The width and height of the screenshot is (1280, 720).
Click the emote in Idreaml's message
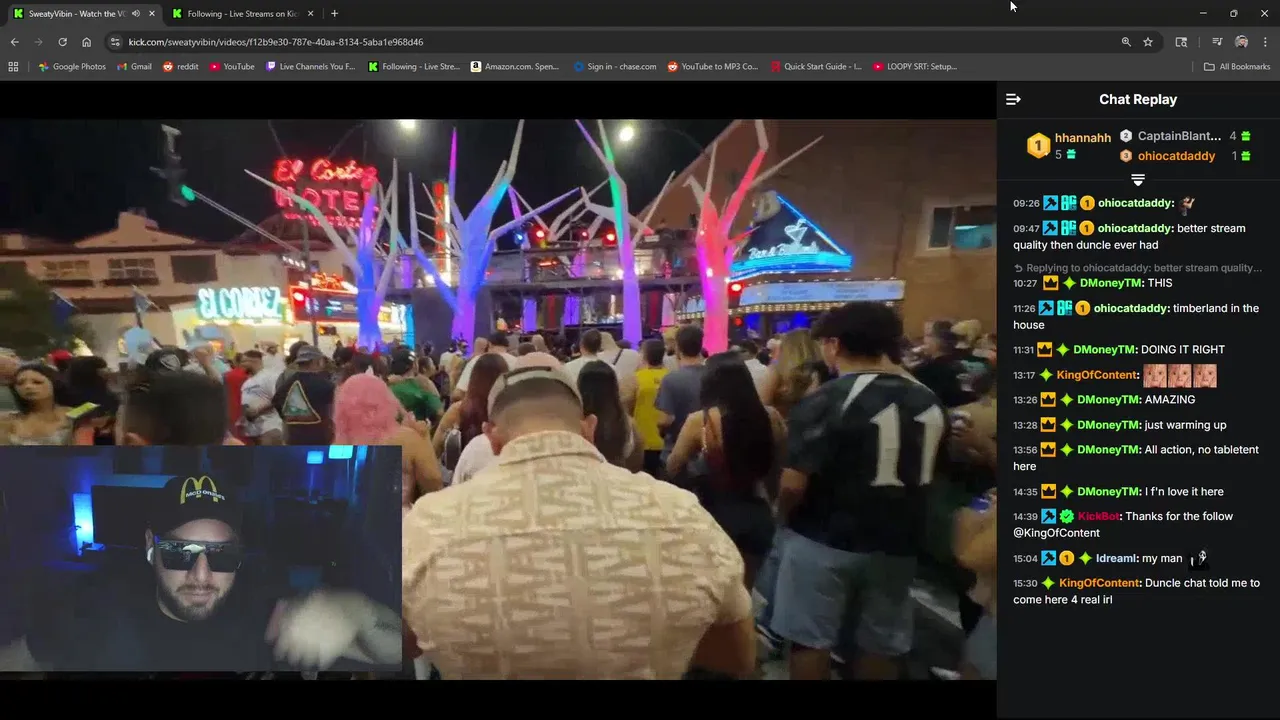(x=1198, y=558)
